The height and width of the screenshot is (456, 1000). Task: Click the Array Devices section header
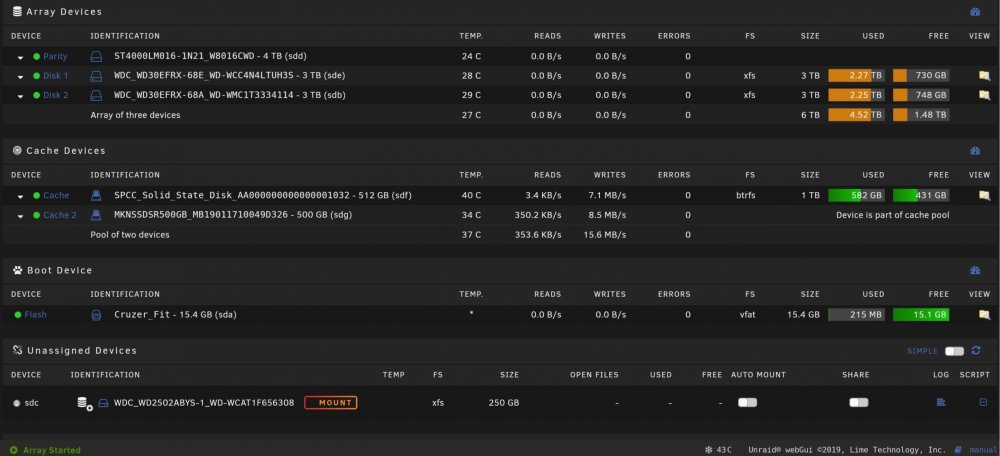[x=64, y=11]
